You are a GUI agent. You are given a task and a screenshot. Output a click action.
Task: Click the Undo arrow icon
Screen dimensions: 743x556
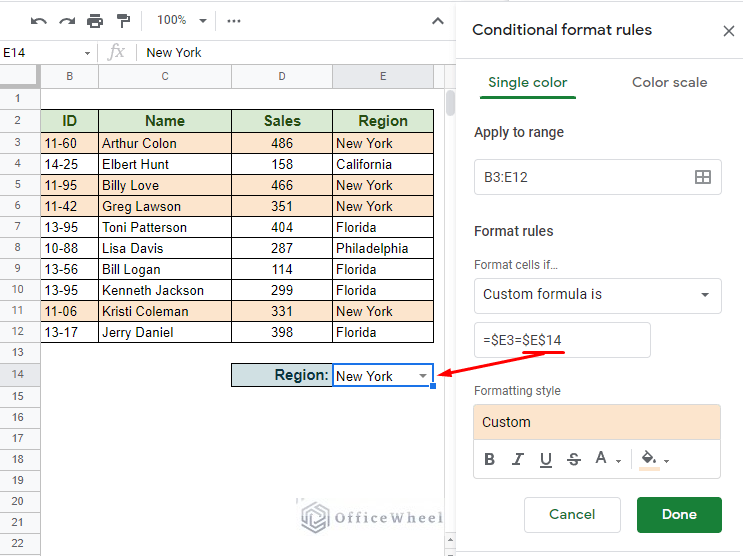point(39,20)
